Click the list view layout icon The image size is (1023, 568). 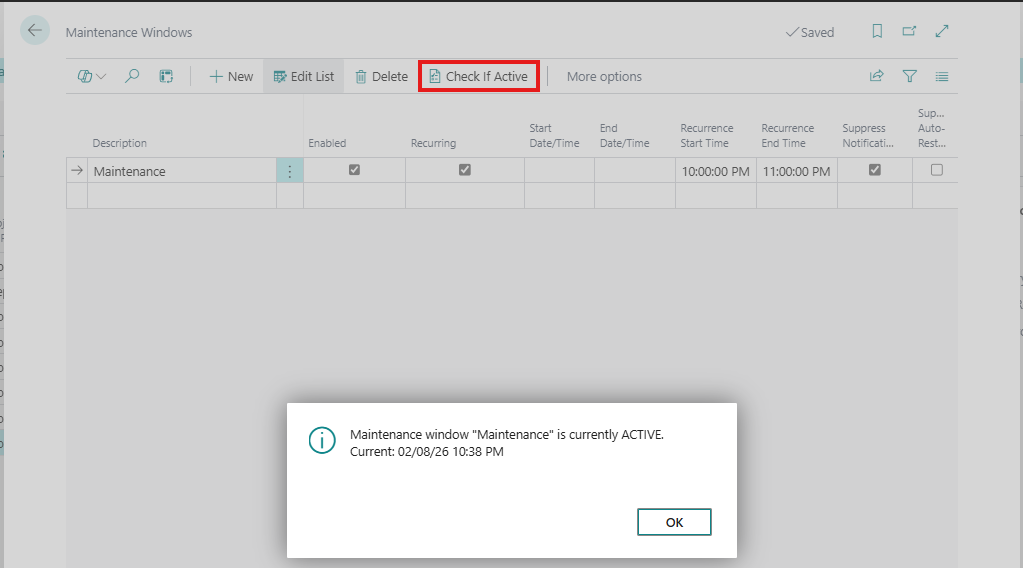(941, 76)
